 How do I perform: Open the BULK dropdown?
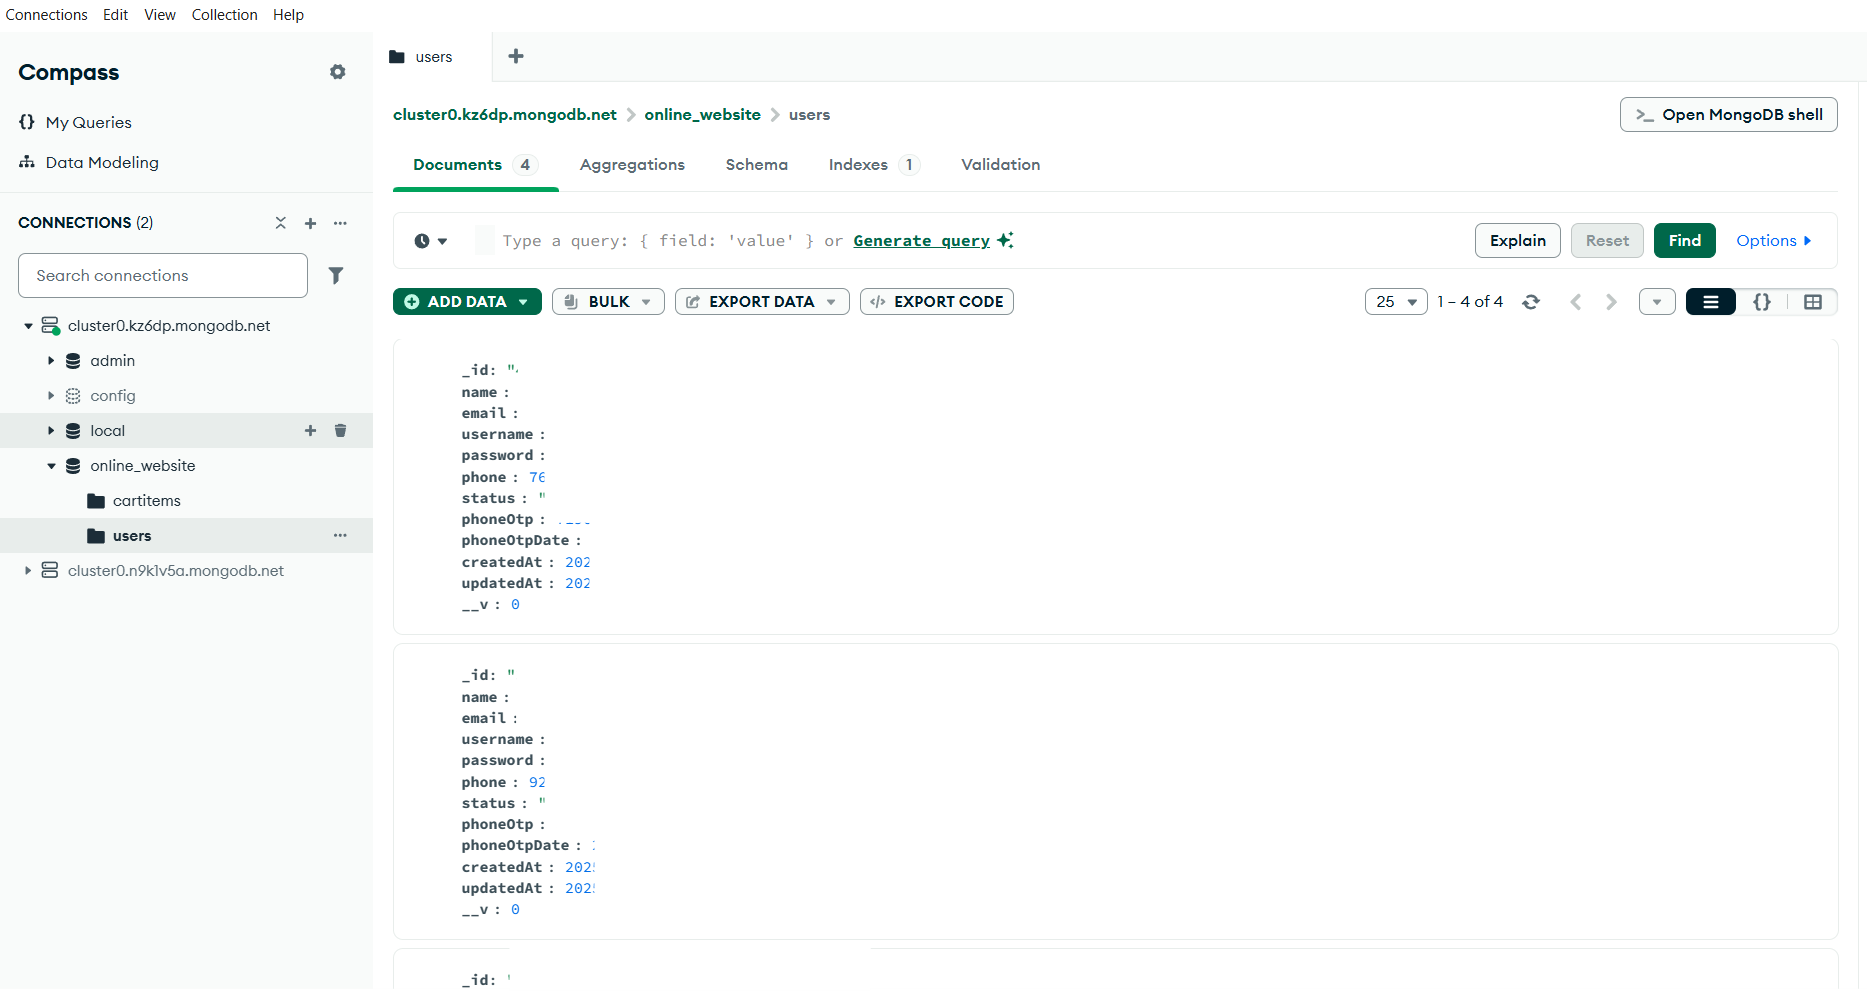(608, 301)
